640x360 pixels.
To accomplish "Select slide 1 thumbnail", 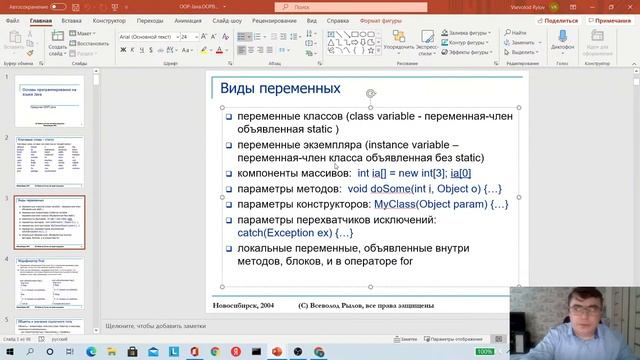I will click(x=49, y=101).
